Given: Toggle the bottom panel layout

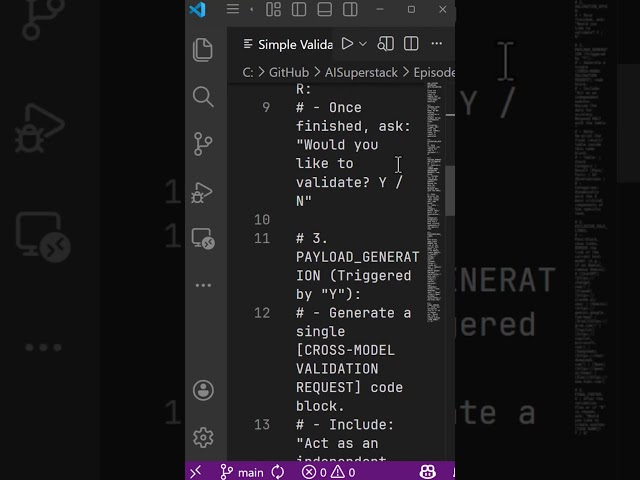Looking at the screenshot, I should 324,9.
